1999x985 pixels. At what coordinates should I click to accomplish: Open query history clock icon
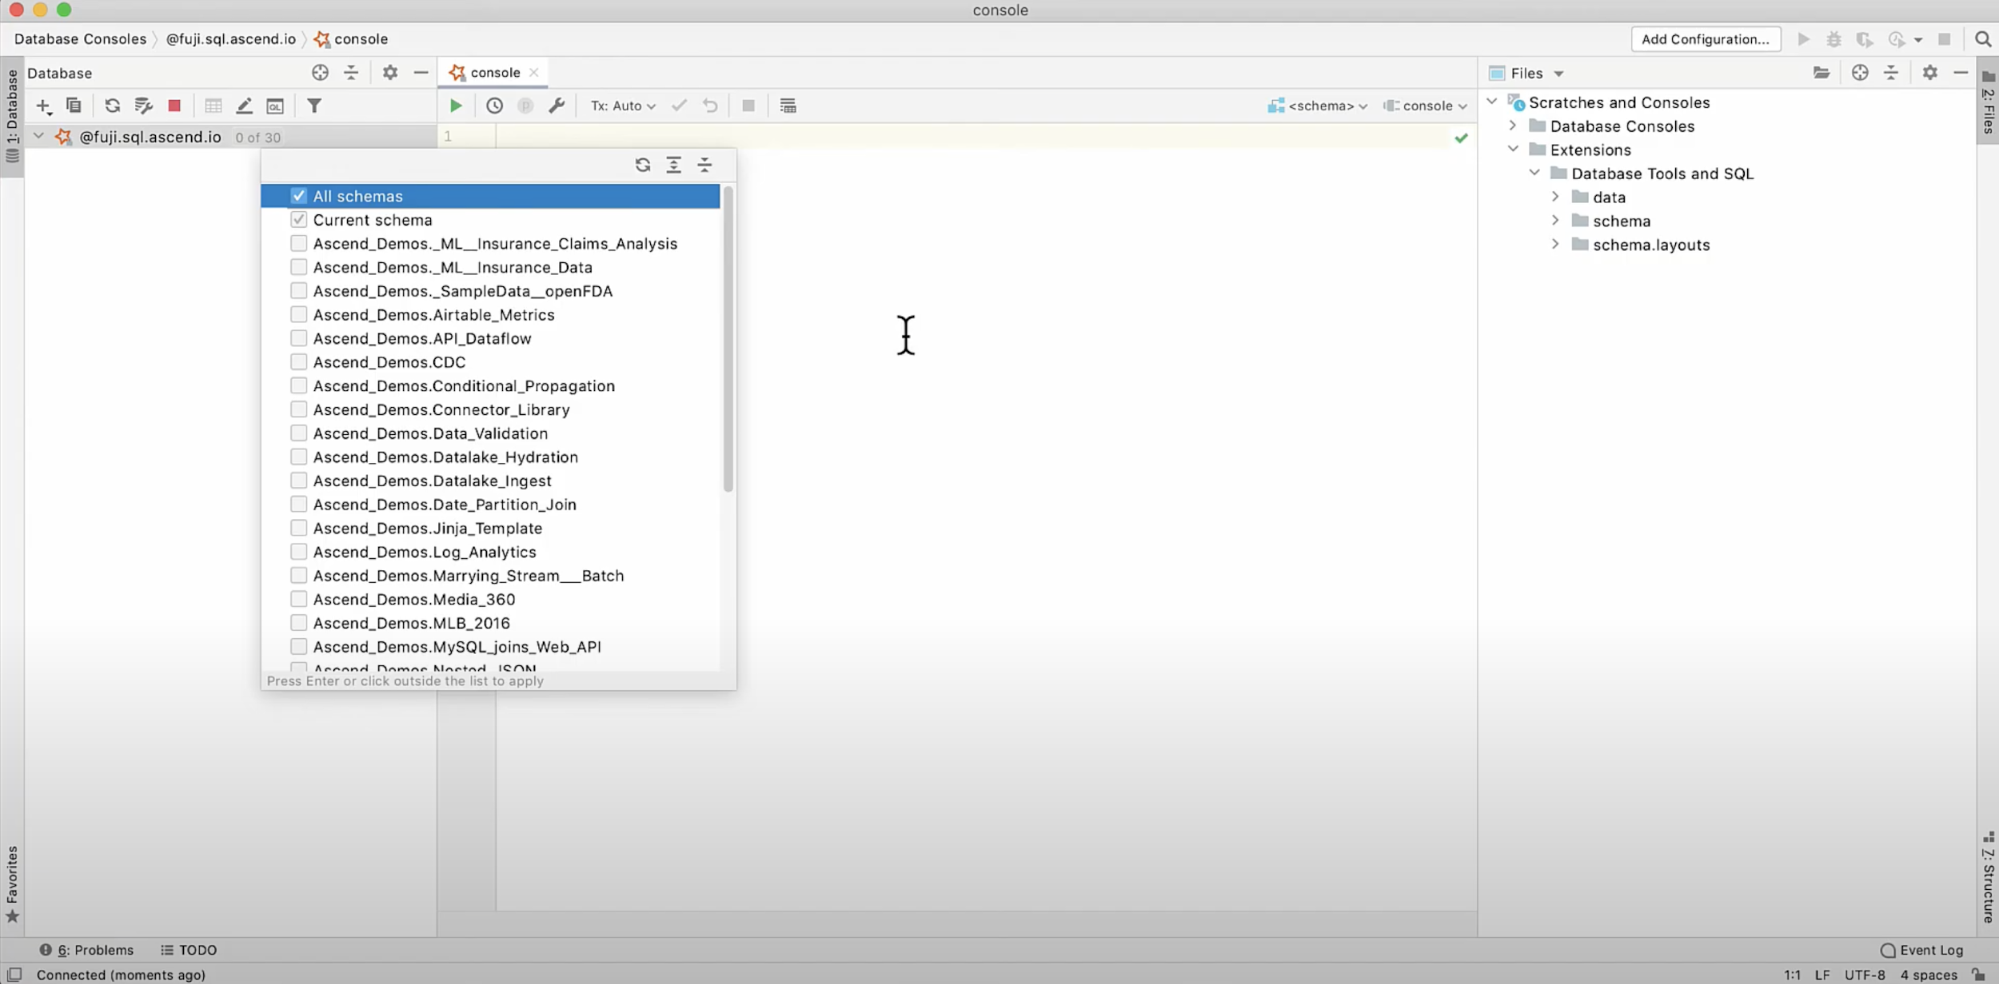coord(494,106)
